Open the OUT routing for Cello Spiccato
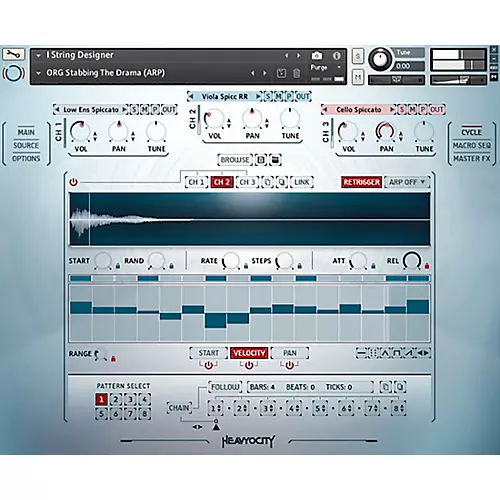500x500 pixels. tap(437, 110)
